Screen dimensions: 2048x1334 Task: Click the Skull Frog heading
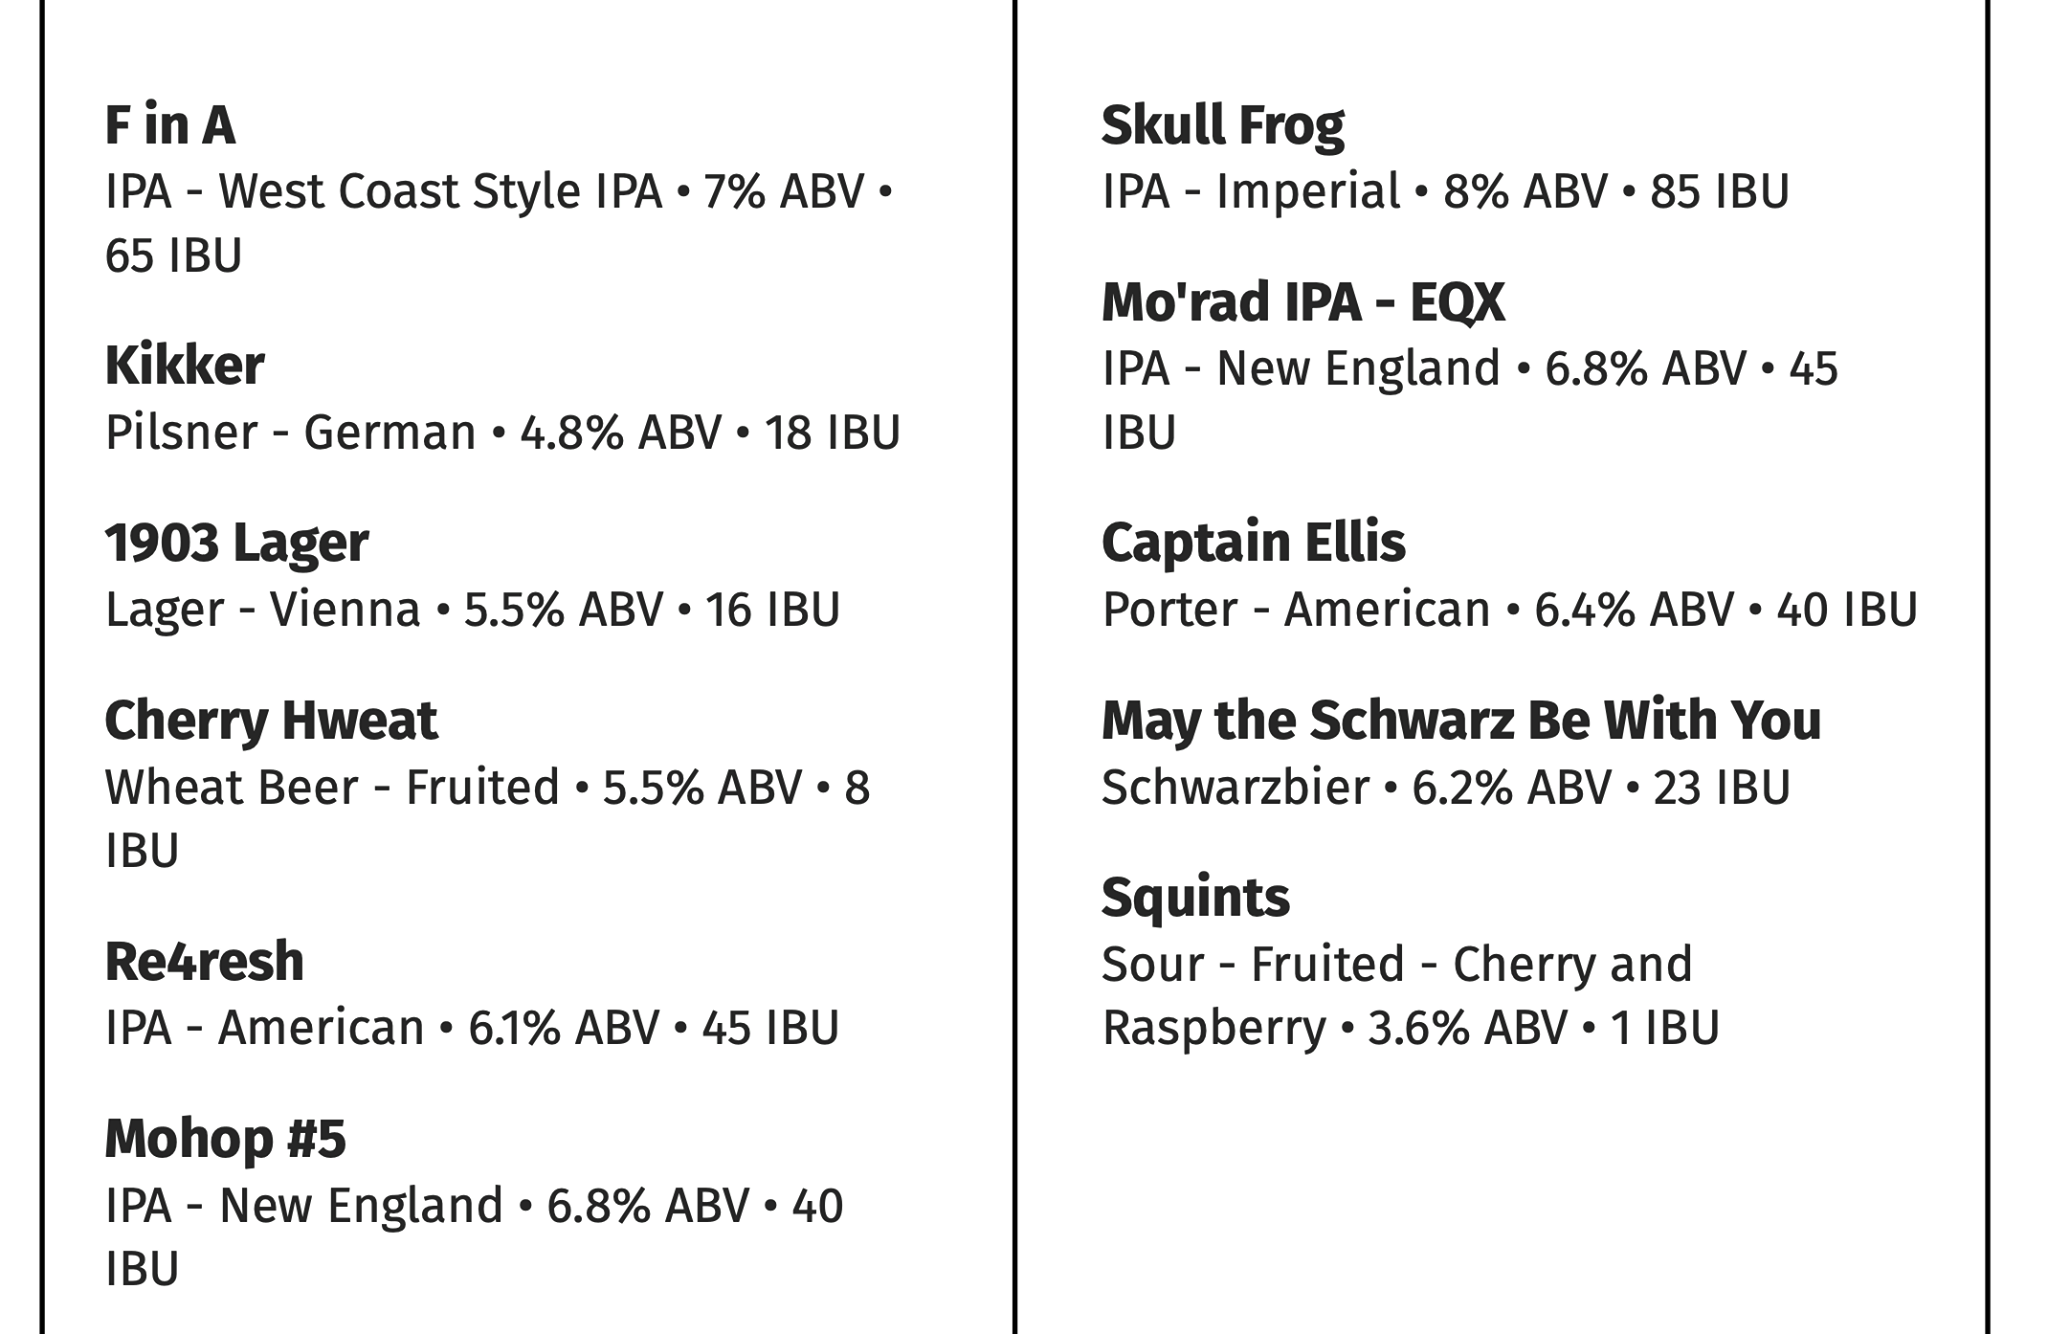coord(1223,126)
